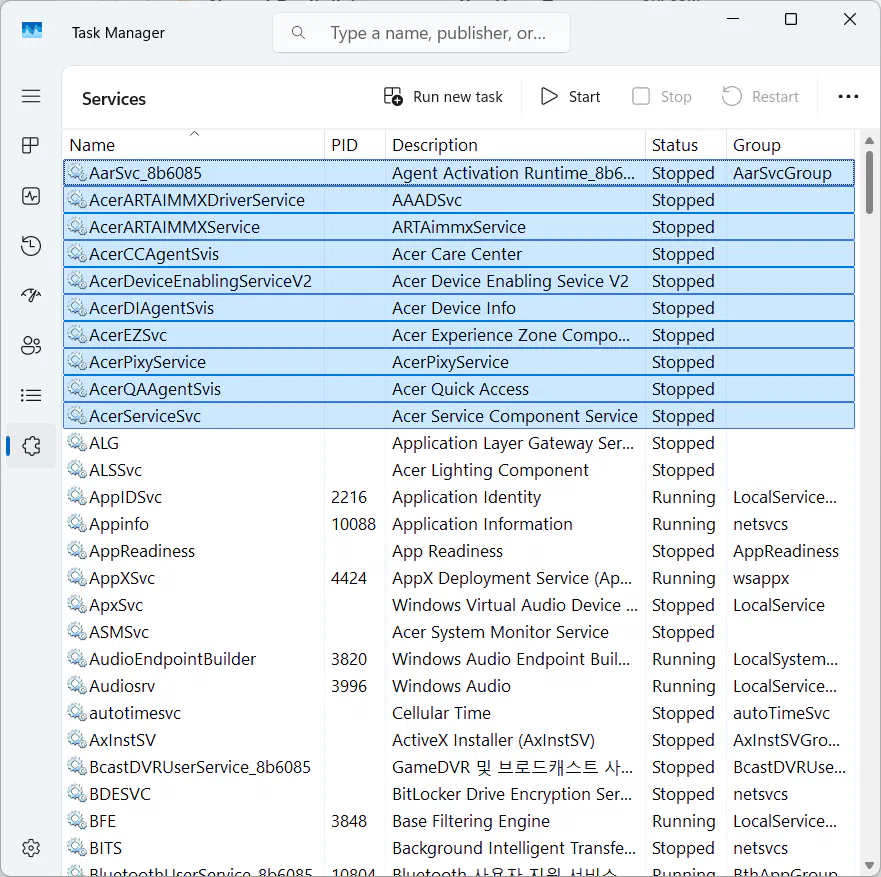Select the ApxSvc service row
This screenshot has height=877, width=881.
click(459, 605)
